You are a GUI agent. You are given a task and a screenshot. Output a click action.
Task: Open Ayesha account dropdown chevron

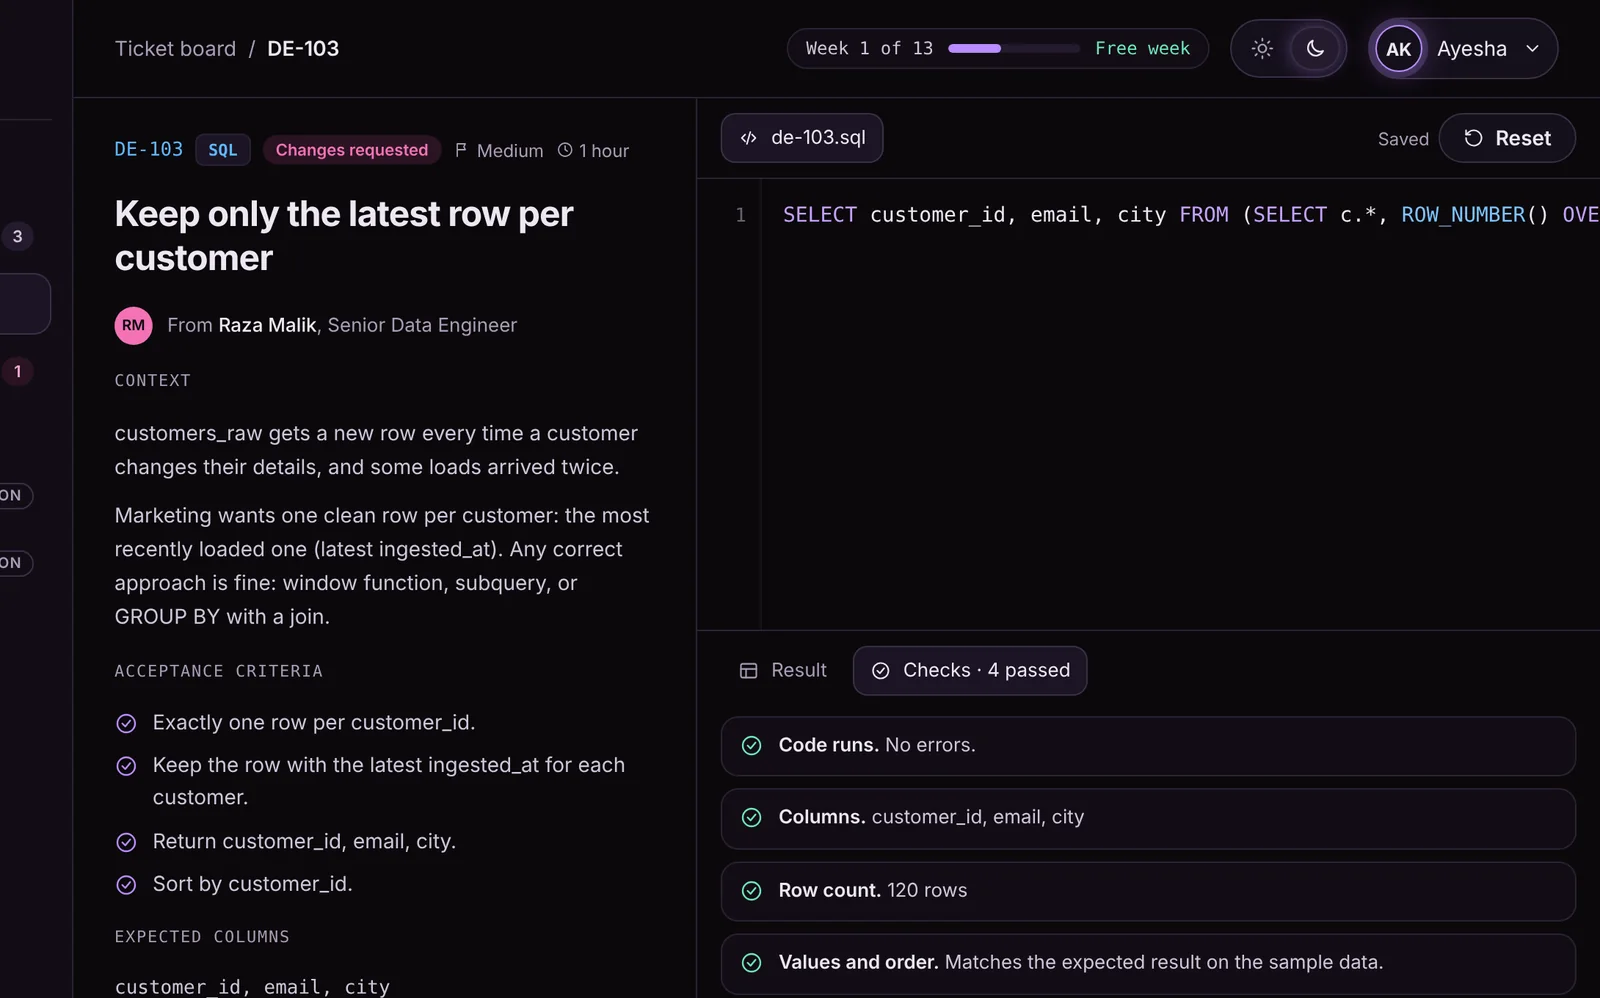click(1532, 48)
